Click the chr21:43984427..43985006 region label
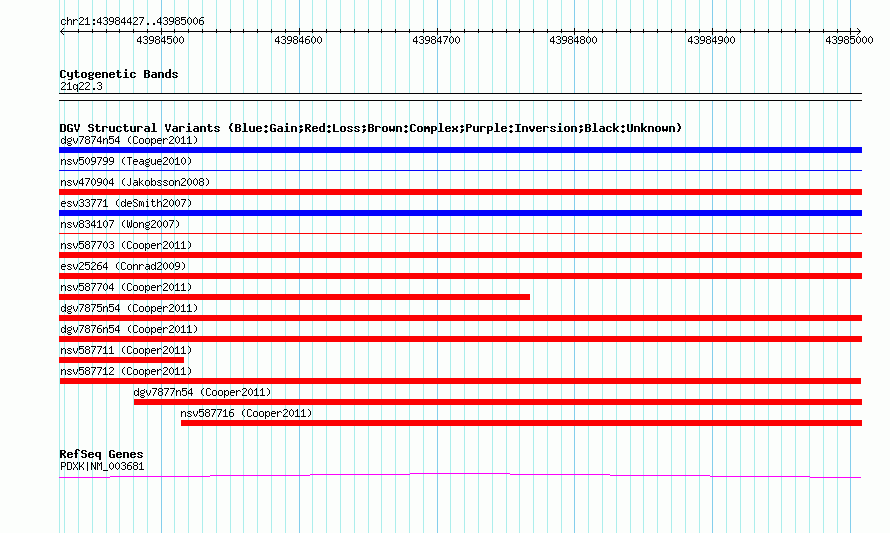This screenshot has height=533, width=890. click(132, 21)
